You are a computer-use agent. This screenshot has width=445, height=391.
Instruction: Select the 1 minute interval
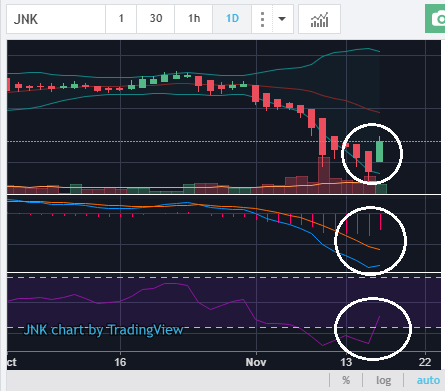pos(121,19)
